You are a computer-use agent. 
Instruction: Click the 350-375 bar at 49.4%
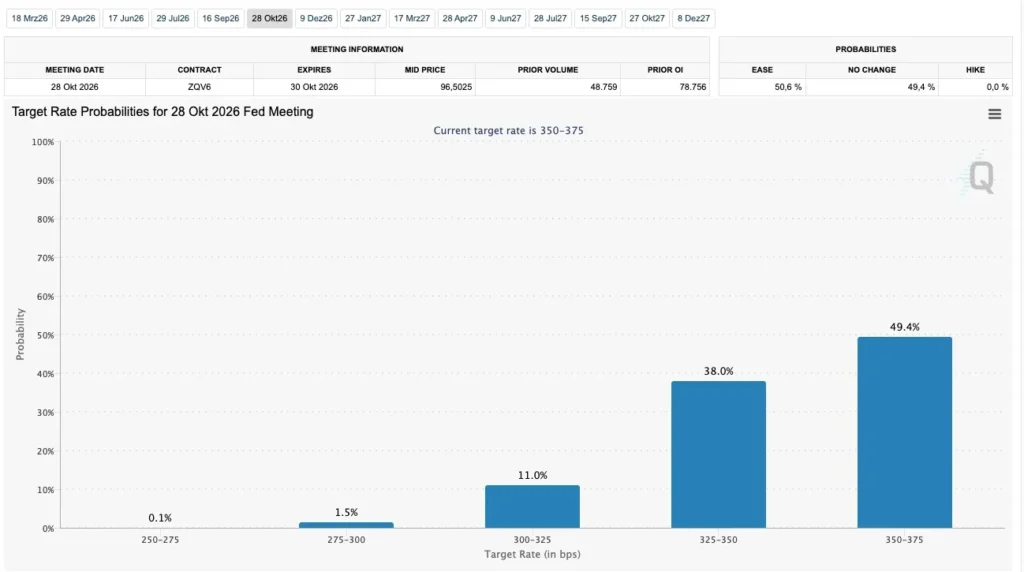pos(904,432)
